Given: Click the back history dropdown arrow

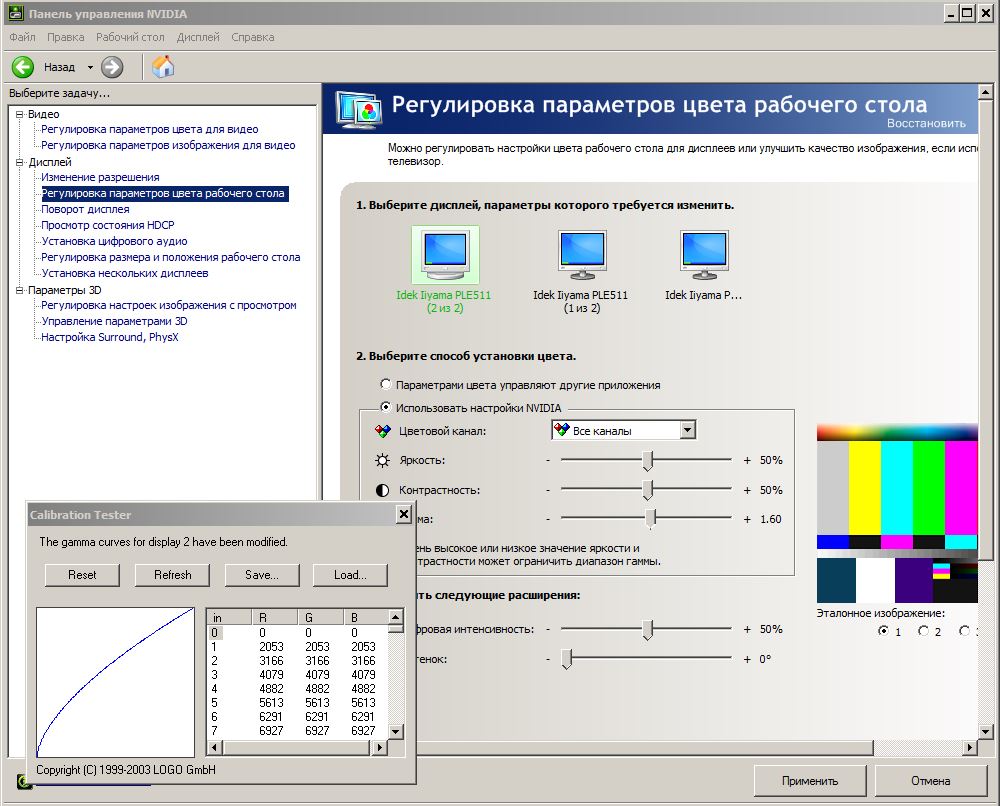Looking at the screenshot, I should click(90, 67).
